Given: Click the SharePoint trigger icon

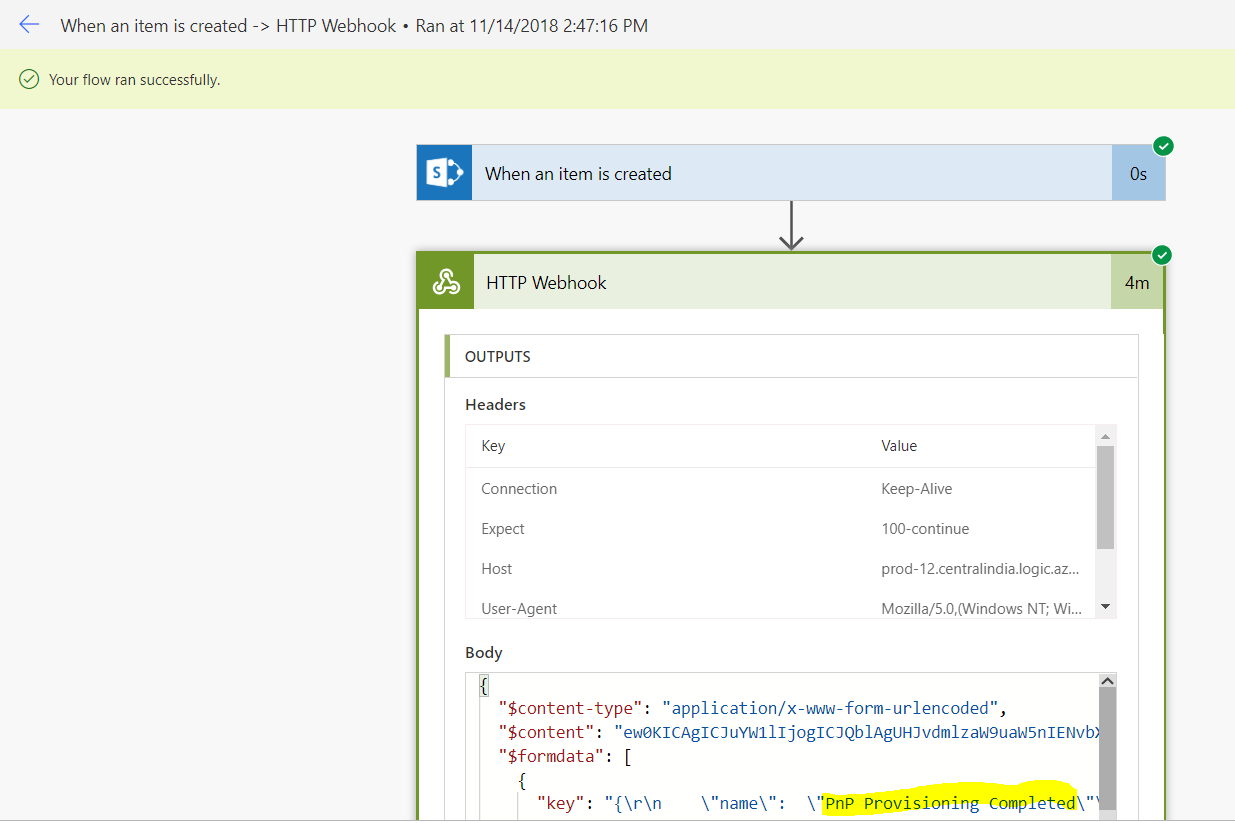Looking at the screenshot, I should point(445,173).
